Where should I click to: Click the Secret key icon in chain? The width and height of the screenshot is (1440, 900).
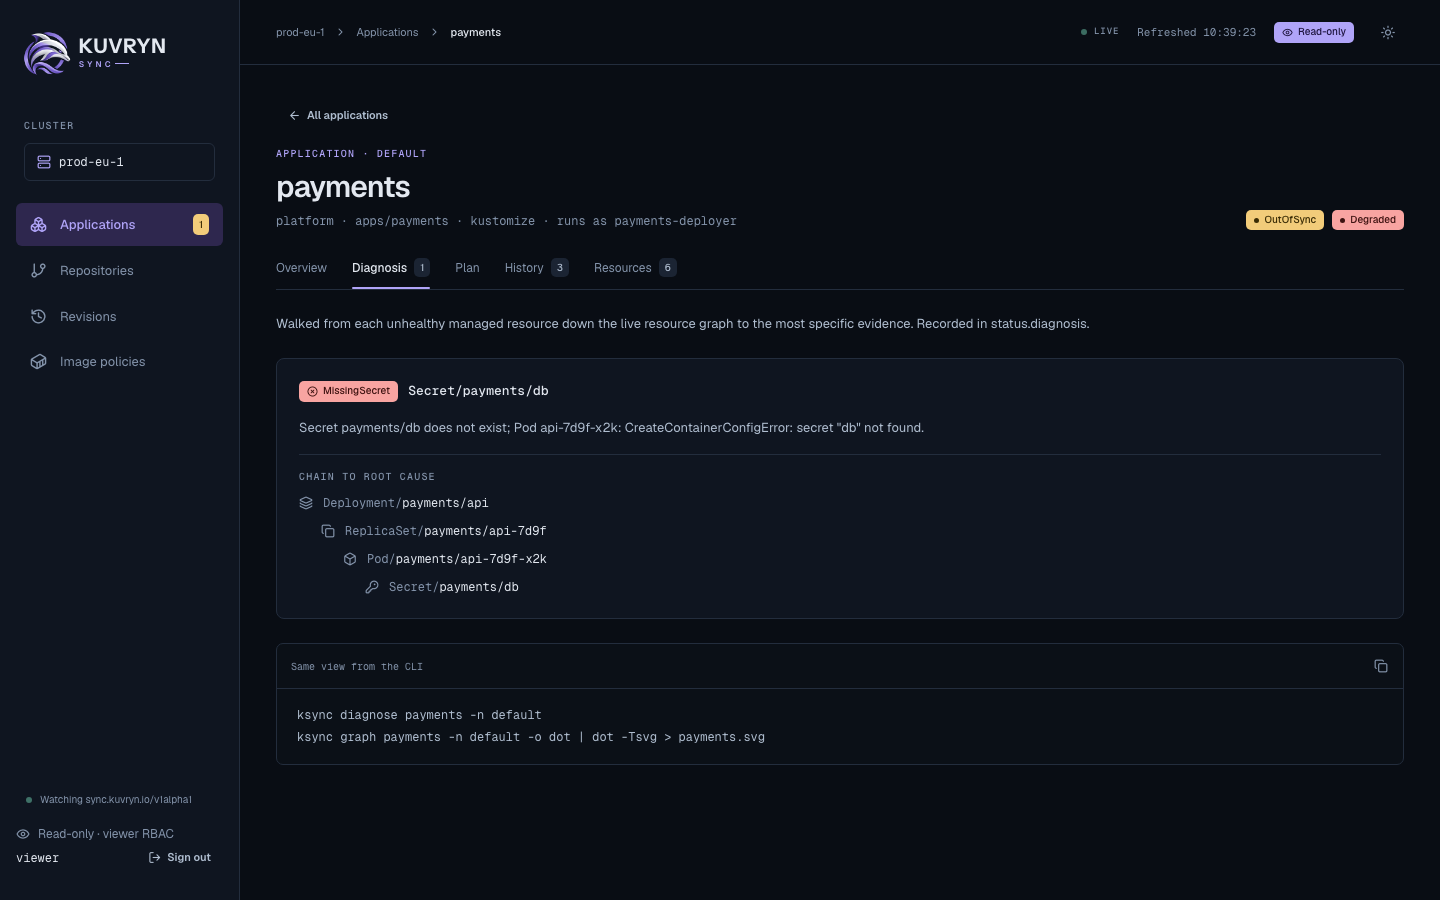coord(372,587)
